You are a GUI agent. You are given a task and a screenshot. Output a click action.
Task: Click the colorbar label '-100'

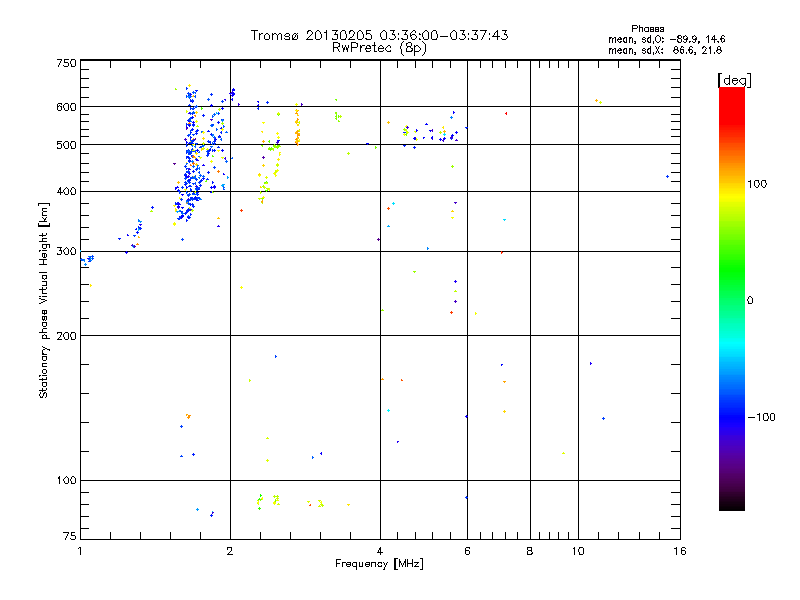tap(761, 417)
